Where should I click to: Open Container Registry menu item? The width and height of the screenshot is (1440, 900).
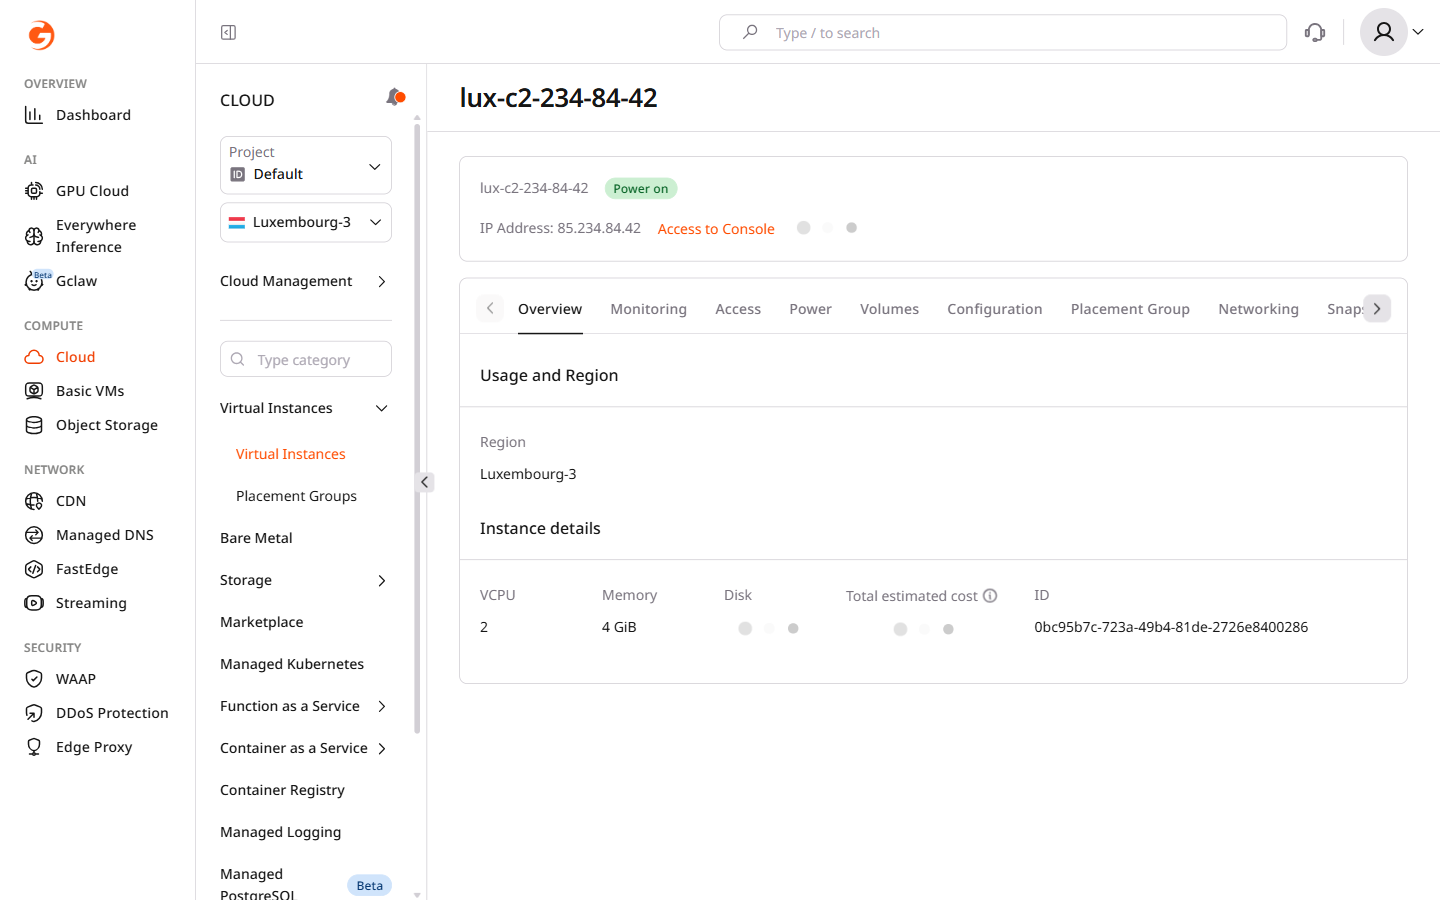click(x=282, y=790)
